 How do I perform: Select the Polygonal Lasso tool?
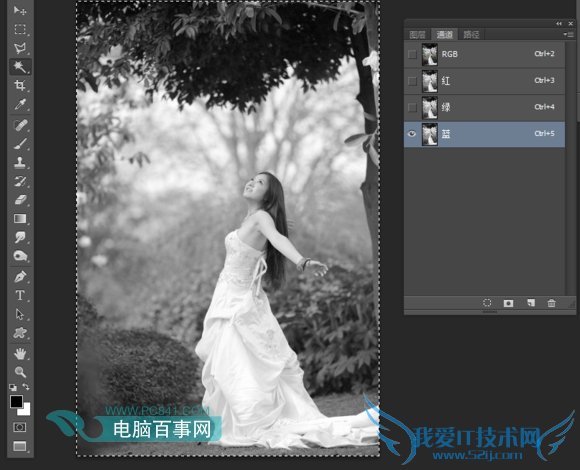tap(20, 48)
